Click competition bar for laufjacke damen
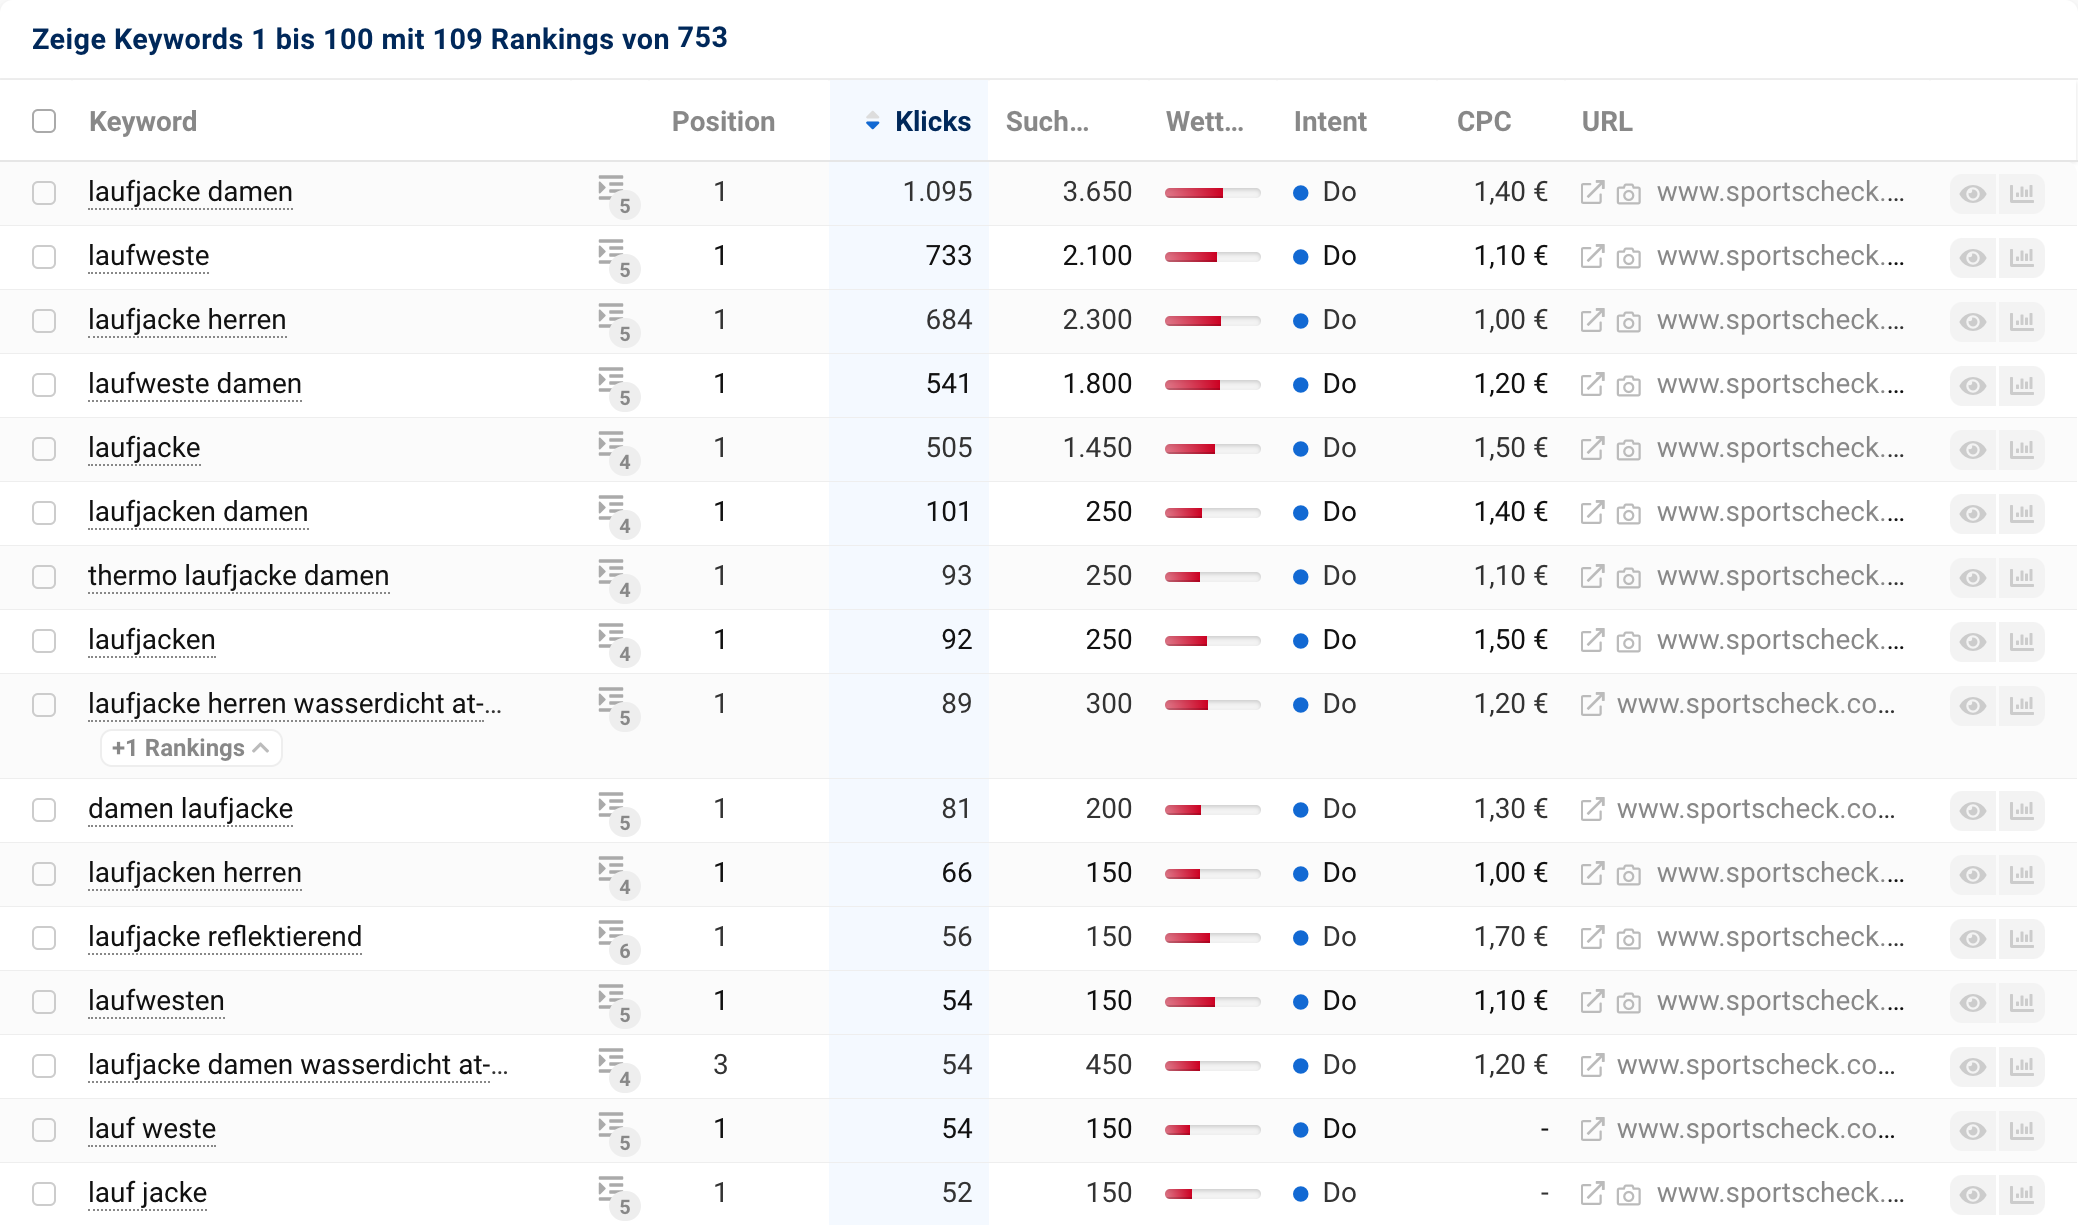2078x1225 pixels. coord(1211,193)
